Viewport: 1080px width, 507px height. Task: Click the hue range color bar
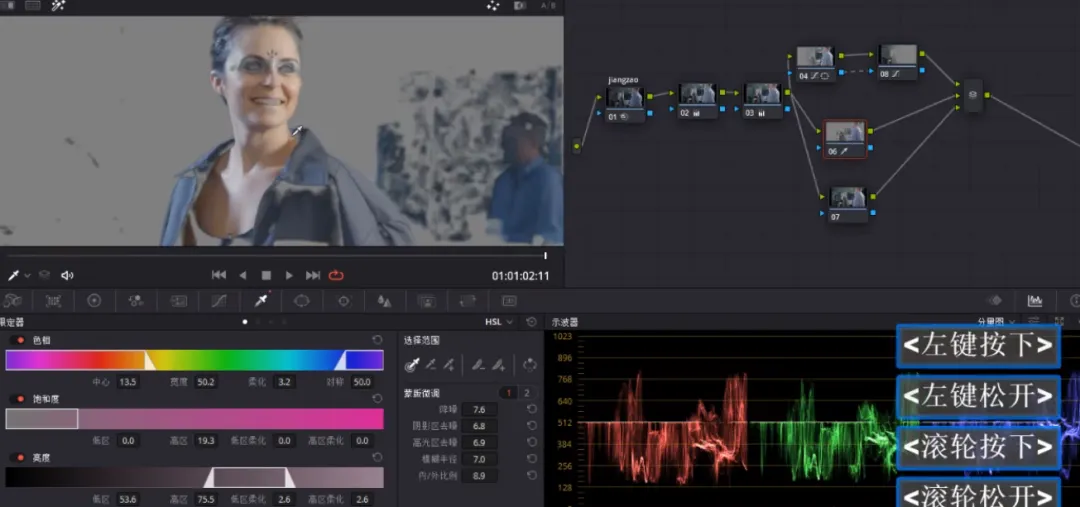tap(194, 360)
